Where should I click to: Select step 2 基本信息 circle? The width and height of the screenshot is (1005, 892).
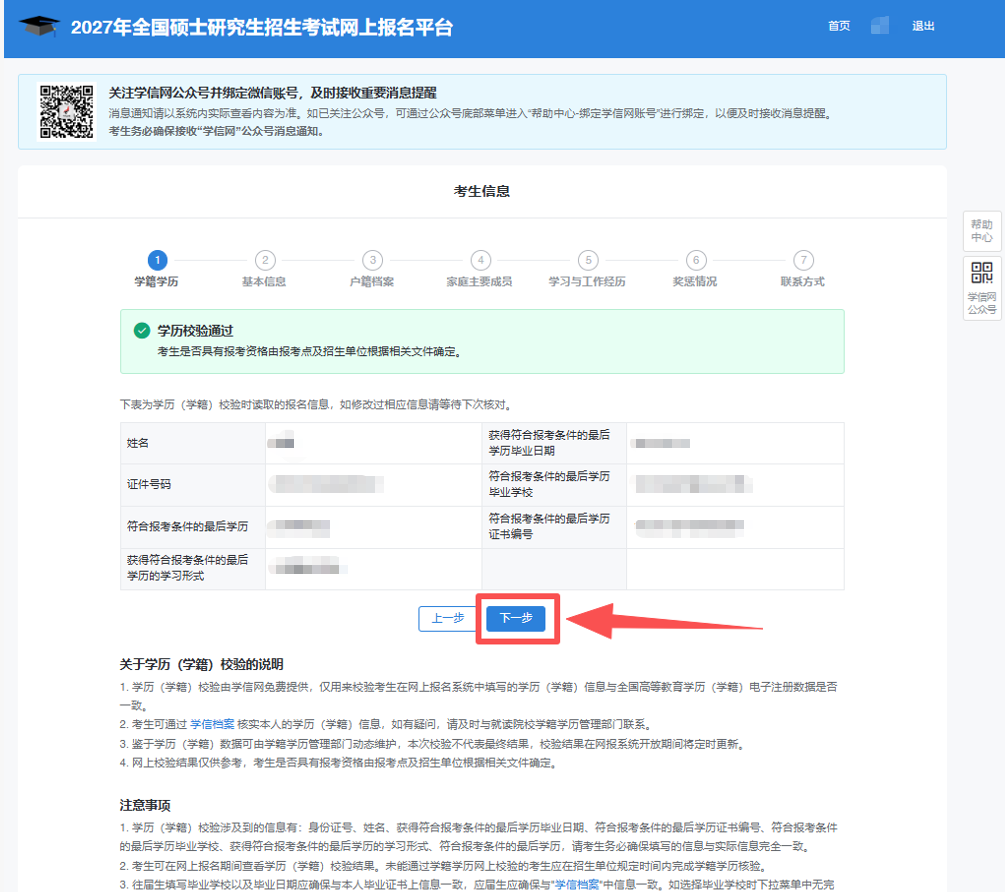point(265,260)
